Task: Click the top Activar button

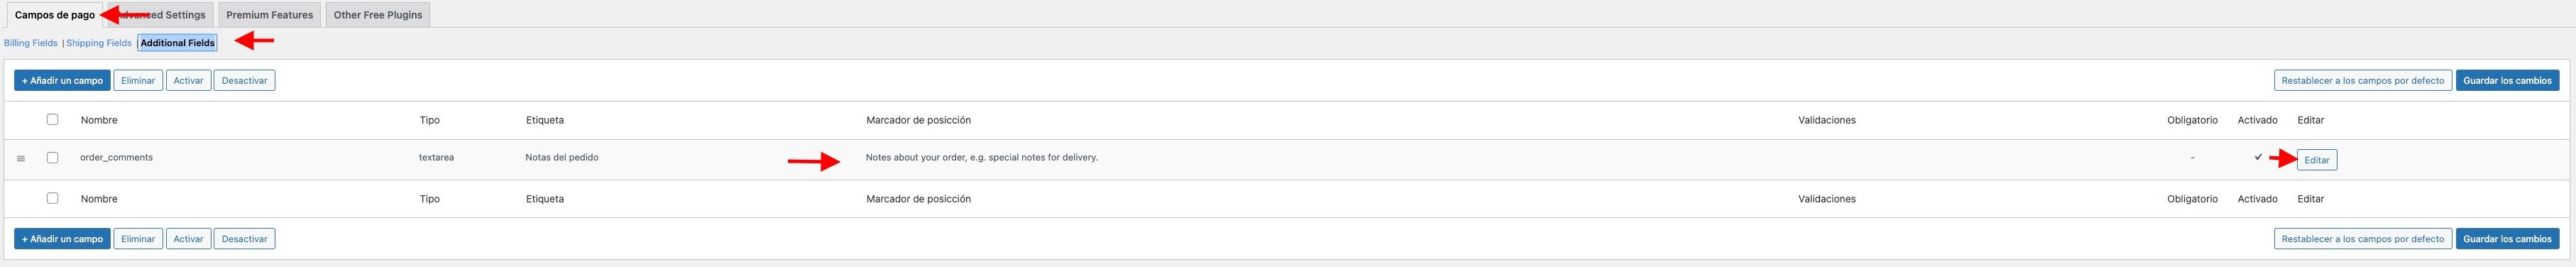Action: pos(188,80)
